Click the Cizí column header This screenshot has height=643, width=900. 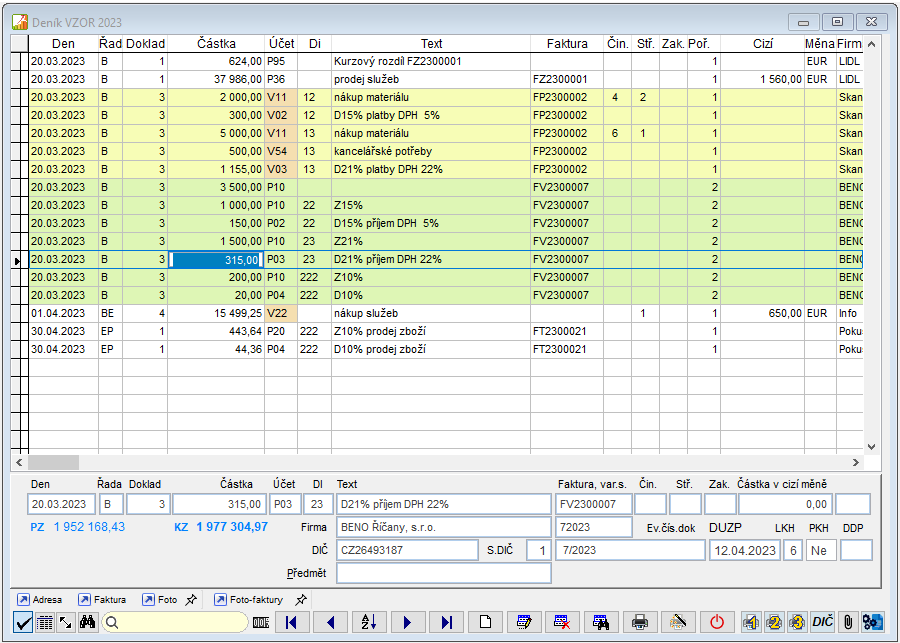762,44
